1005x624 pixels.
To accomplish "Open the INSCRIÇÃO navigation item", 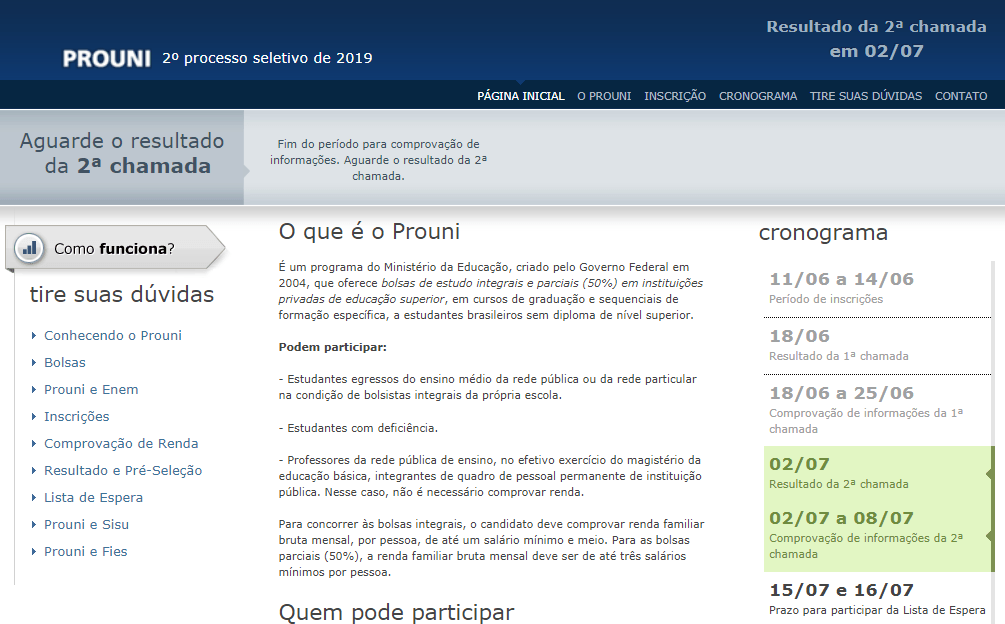I will 674,96.
